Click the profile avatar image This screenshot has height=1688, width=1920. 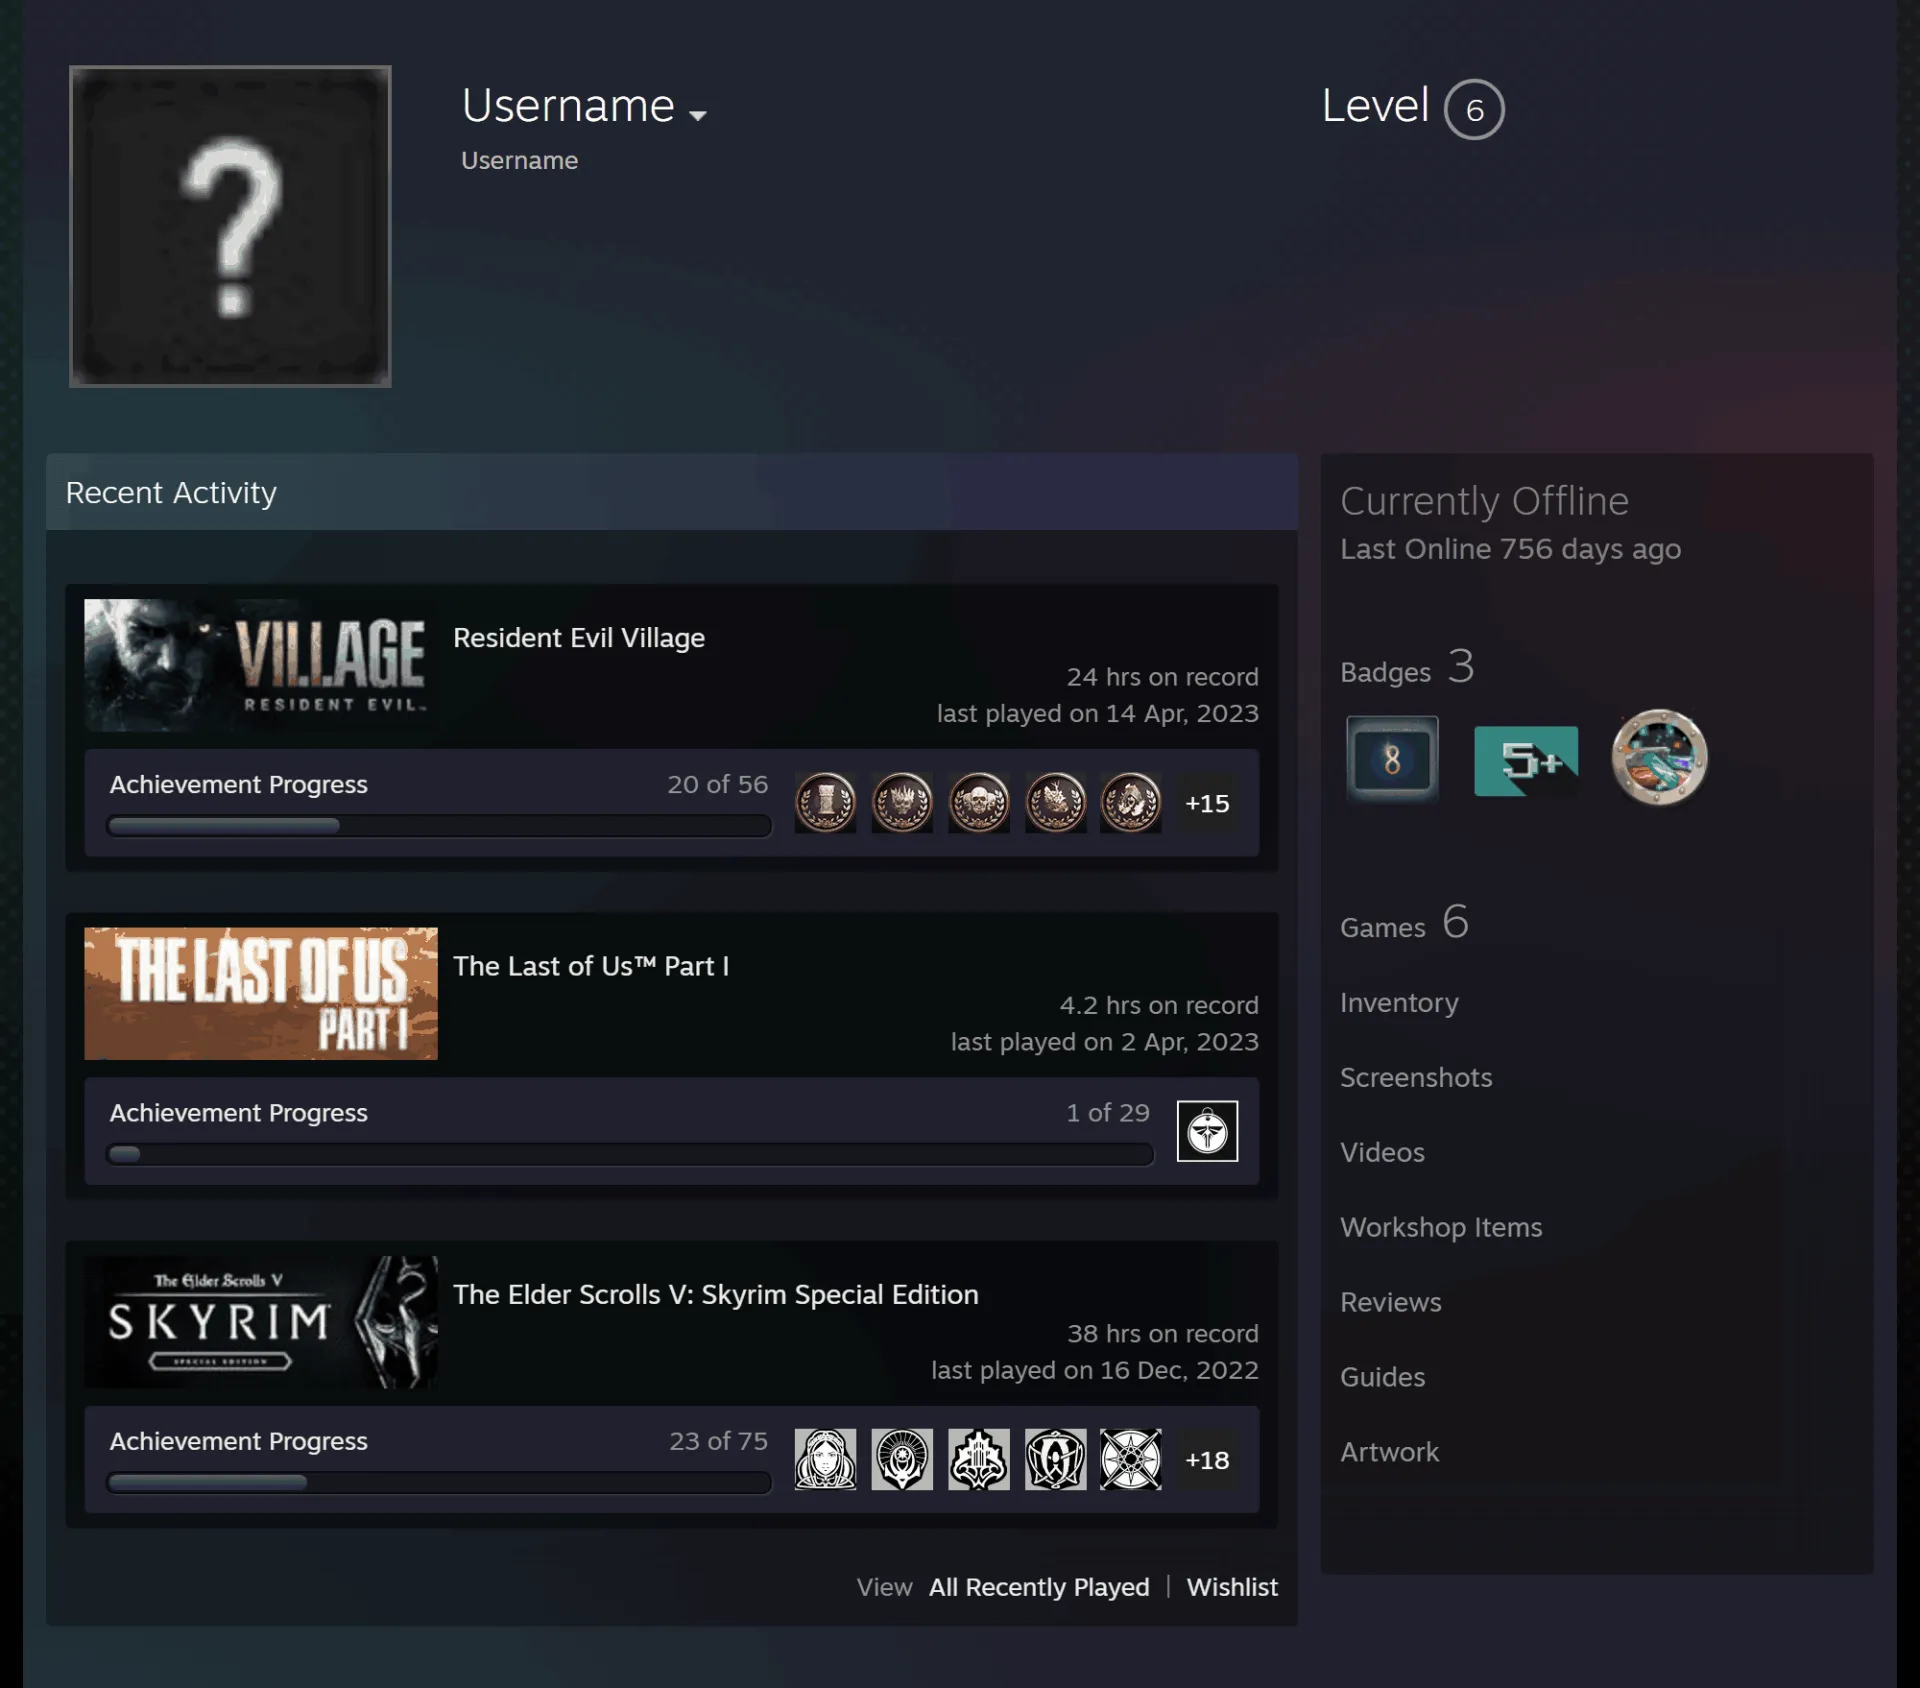point(230,226)
